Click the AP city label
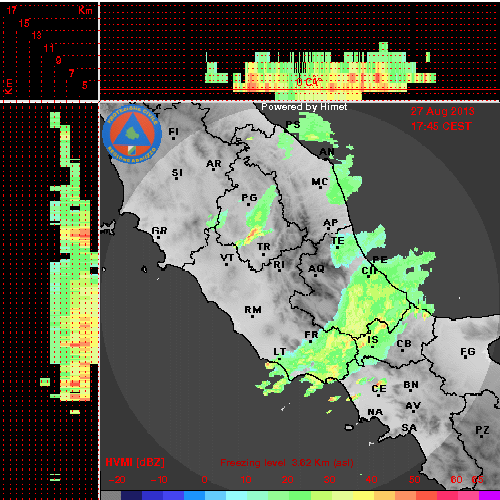The width and height of the screenshot is (500, 500). [x=330, y=223]
